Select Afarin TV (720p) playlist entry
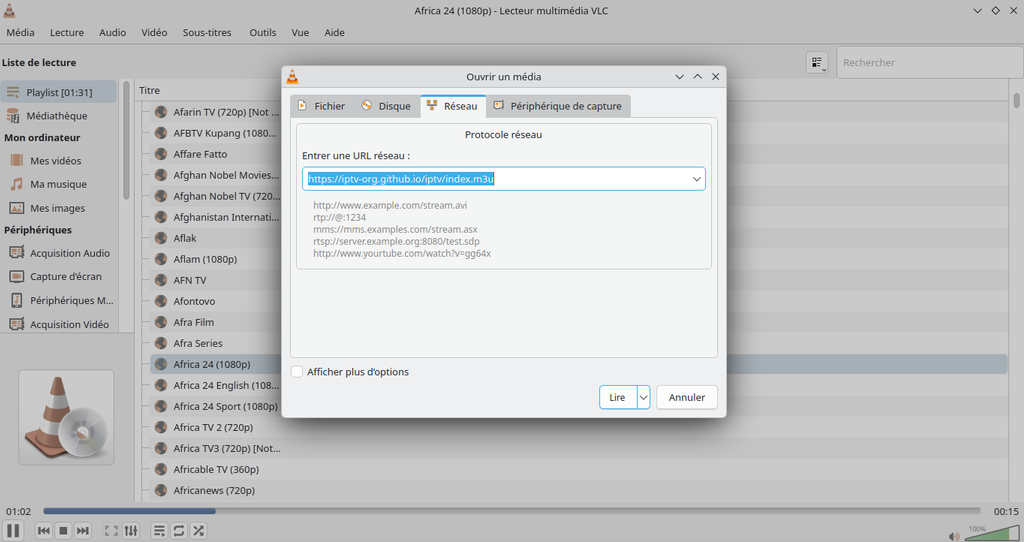The image size is (1024, 542). point(225,112)
